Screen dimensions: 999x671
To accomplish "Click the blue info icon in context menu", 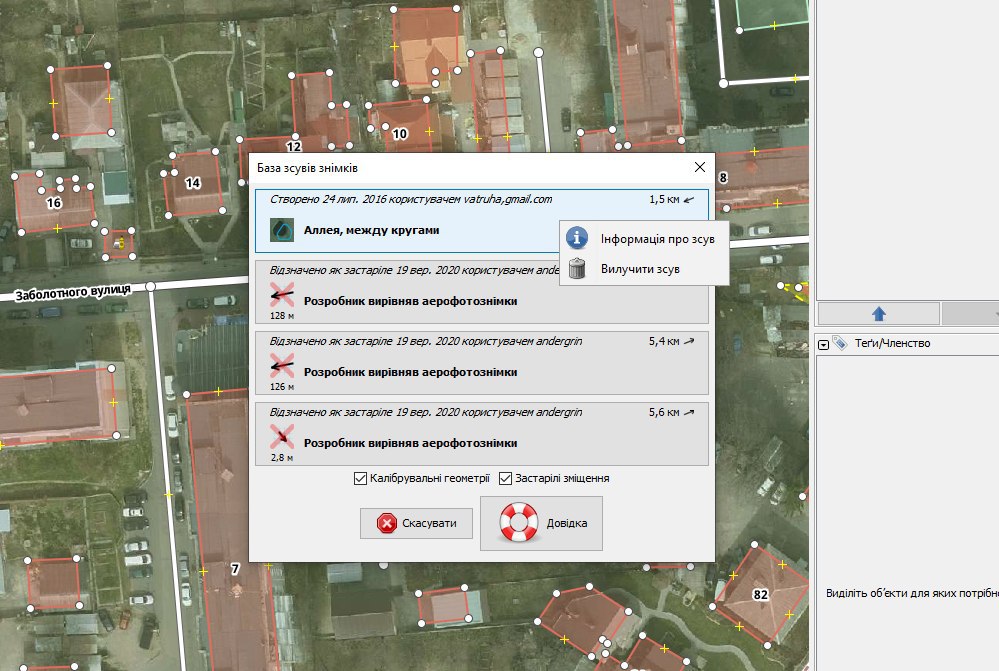I will (x=577, y=238).
